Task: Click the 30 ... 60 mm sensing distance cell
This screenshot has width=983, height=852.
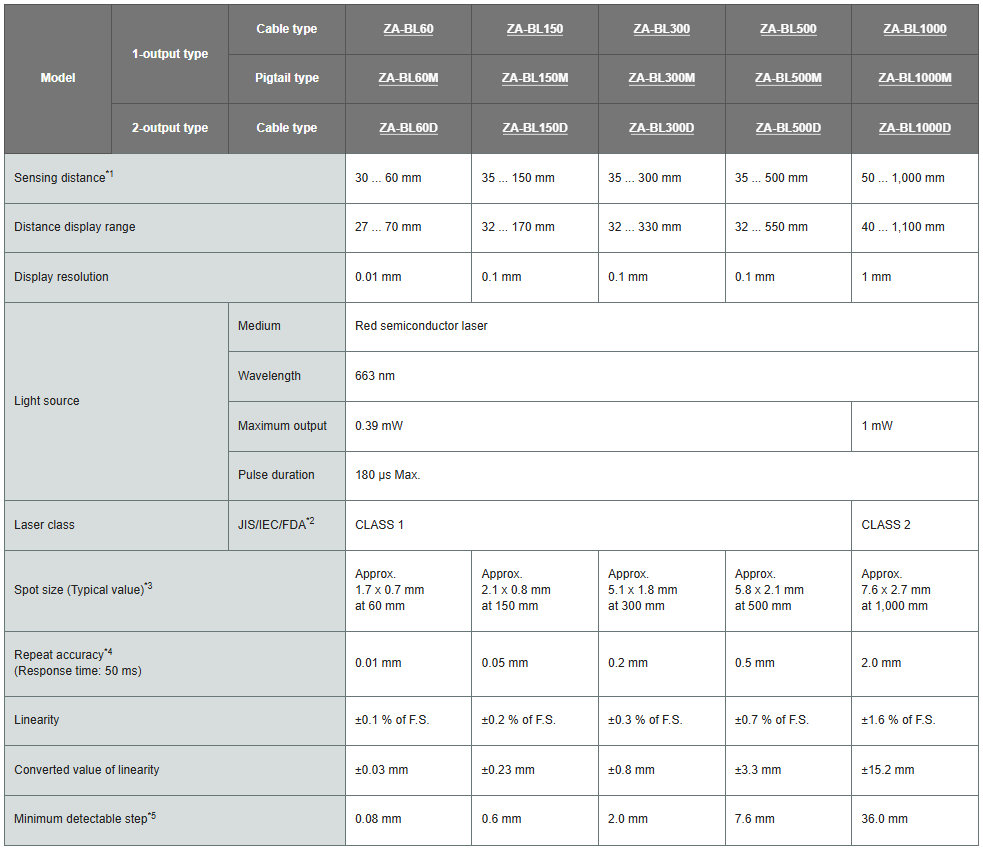Action: (408, 178)
